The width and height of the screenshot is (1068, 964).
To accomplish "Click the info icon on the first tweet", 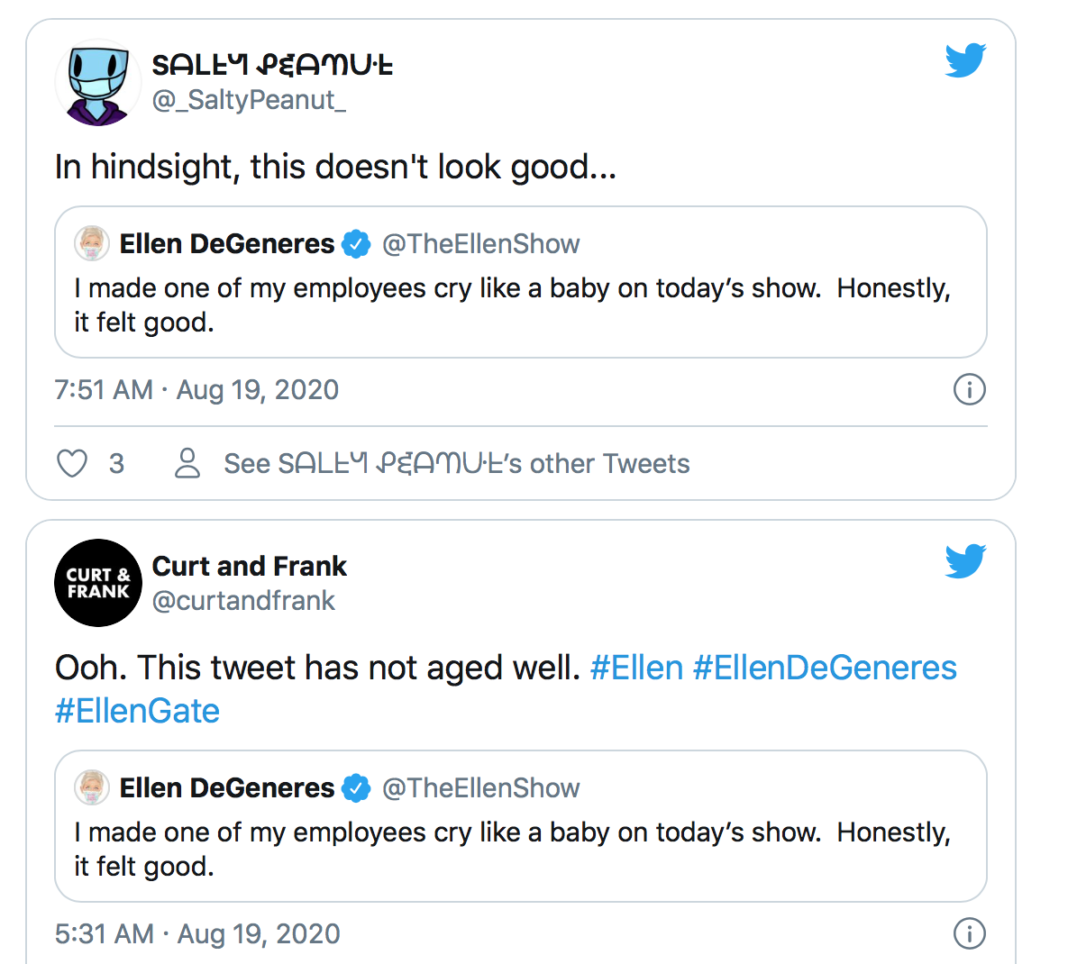I will (x=968, y=390).
